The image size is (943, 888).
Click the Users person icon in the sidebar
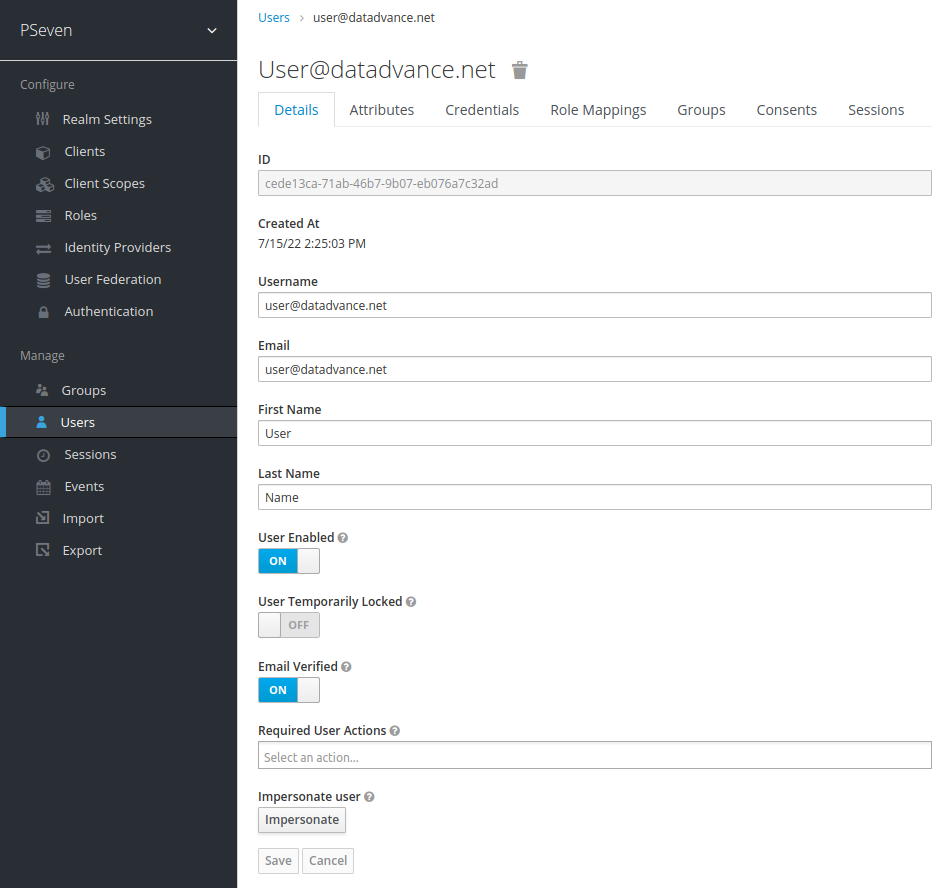coord(41,422)
